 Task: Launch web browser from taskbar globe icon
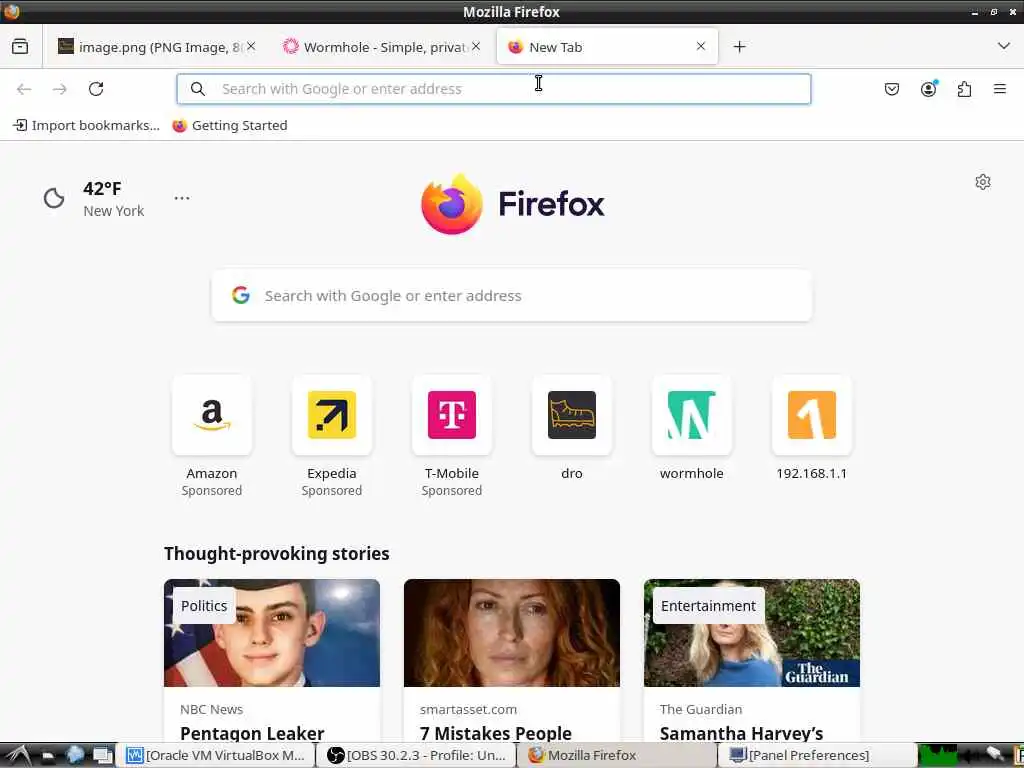pos(74,756)
